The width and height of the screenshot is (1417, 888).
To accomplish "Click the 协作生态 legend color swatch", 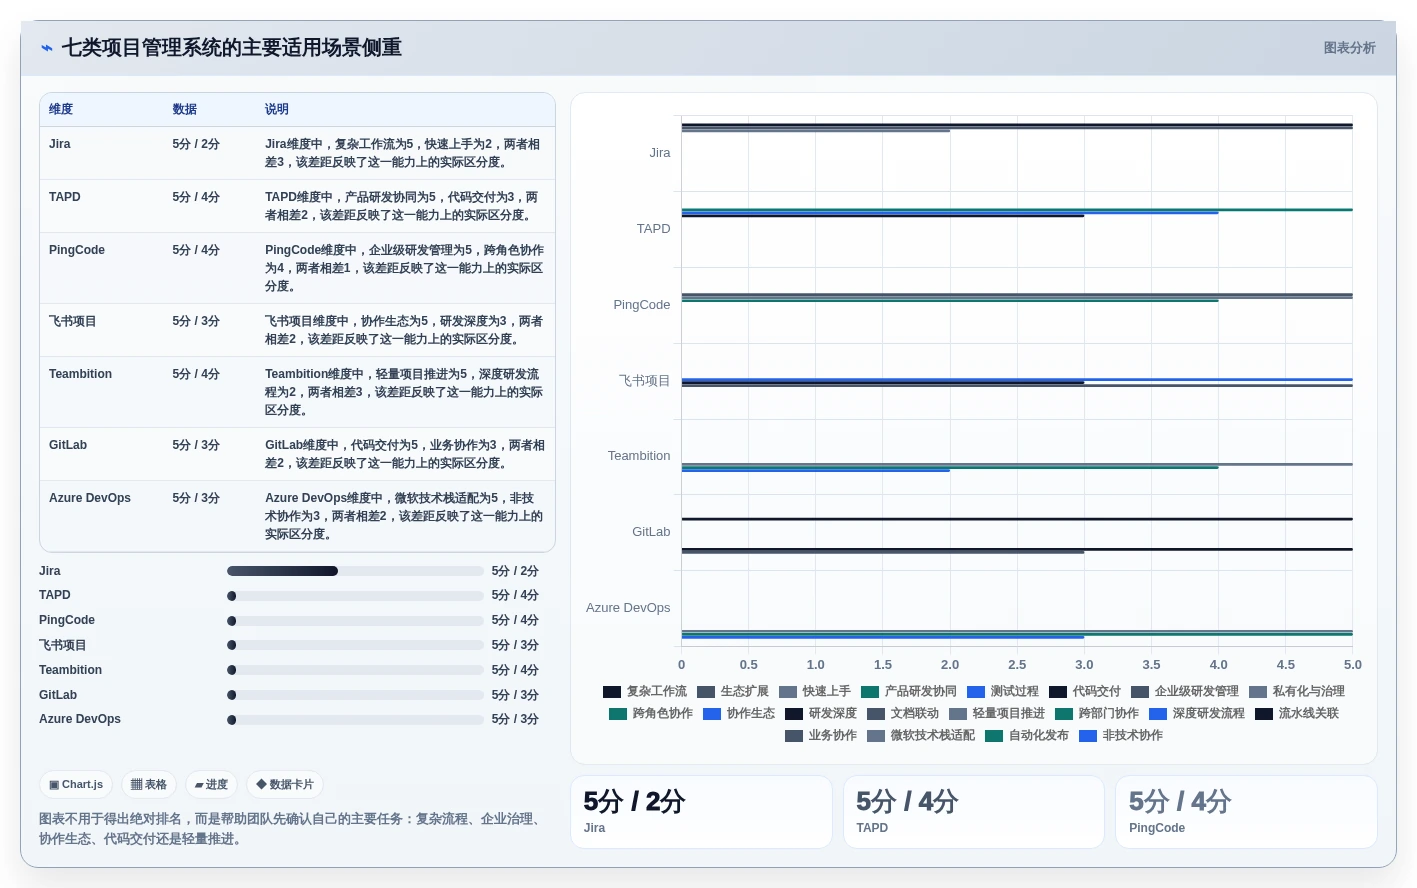I will pyautogui.click(x=712, y=714).
